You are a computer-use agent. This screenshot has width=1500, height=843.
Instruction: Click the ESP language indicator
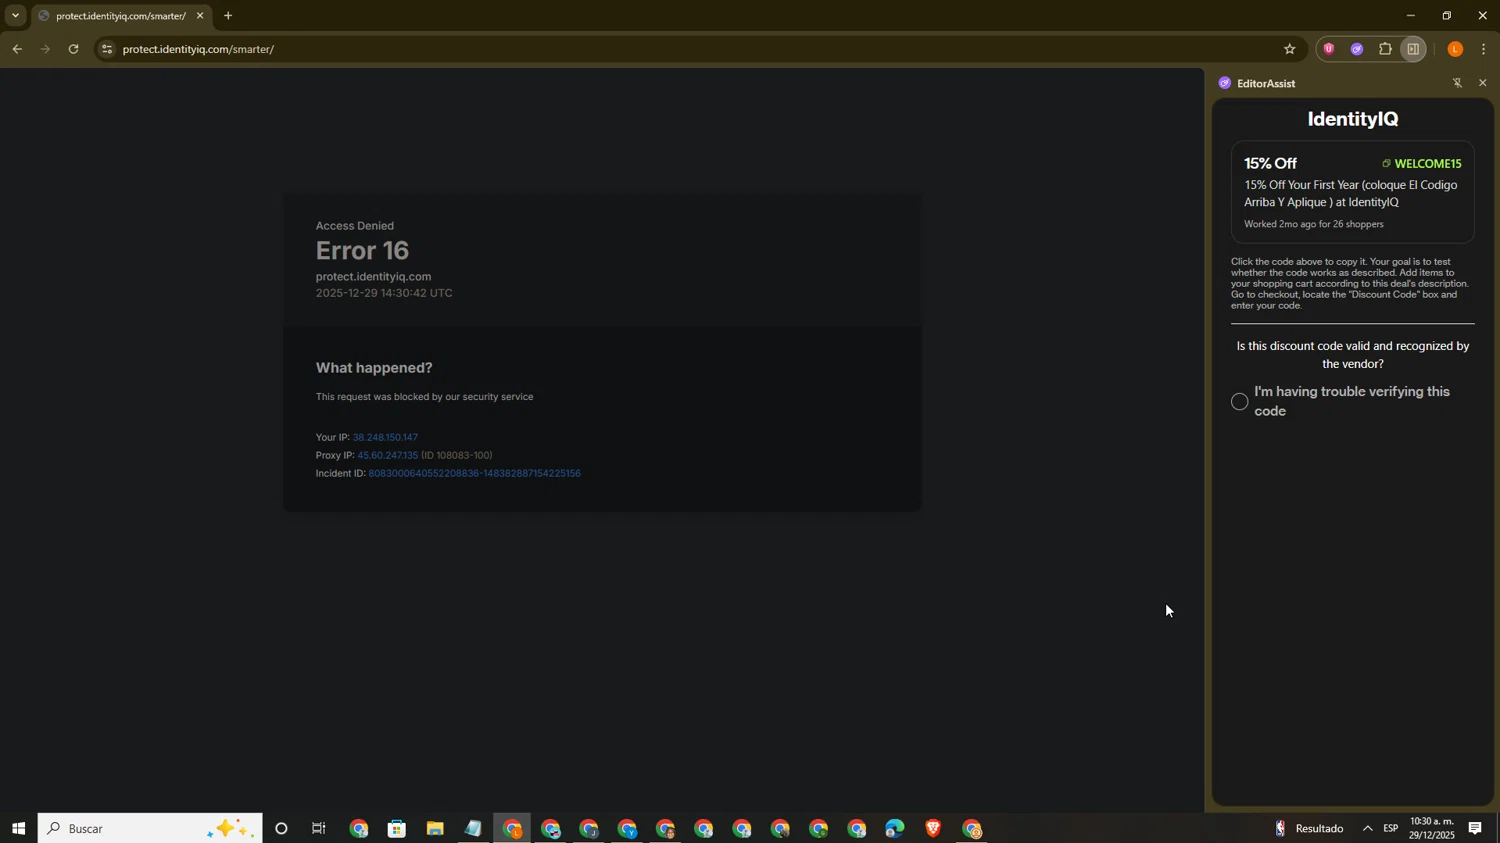click(1391, 828)
